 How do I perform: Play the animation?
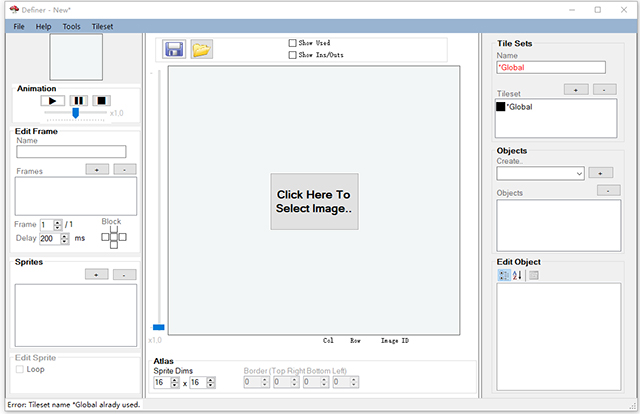point(53,100)
